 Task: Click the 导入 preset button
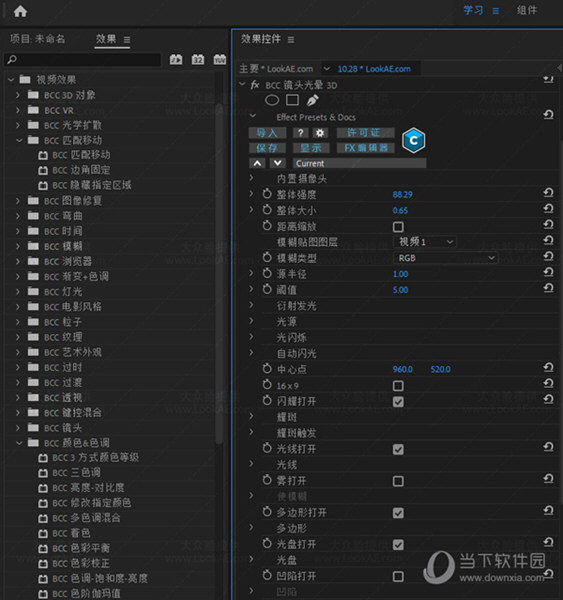tap(267, 133)
